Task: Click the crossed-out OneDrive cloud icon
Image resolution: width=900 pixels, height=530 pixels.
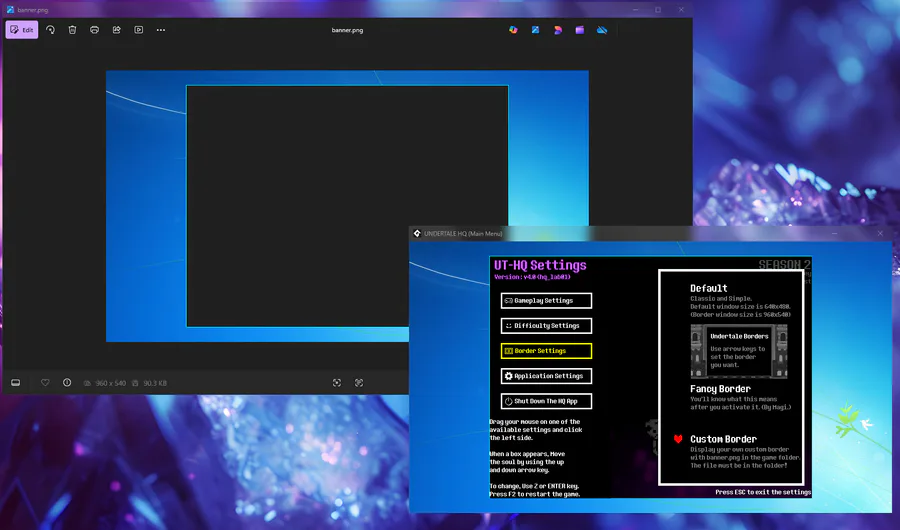Action: pyautogui.click(x=602, y=30)
